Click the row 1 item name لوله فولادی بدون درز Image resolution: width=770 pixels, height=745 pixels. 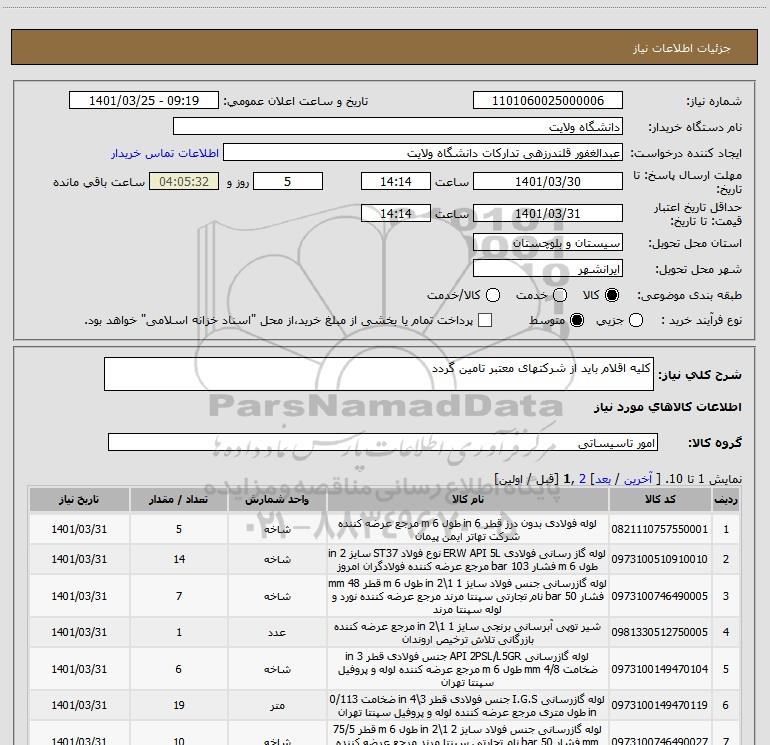[x=468, y=530]
